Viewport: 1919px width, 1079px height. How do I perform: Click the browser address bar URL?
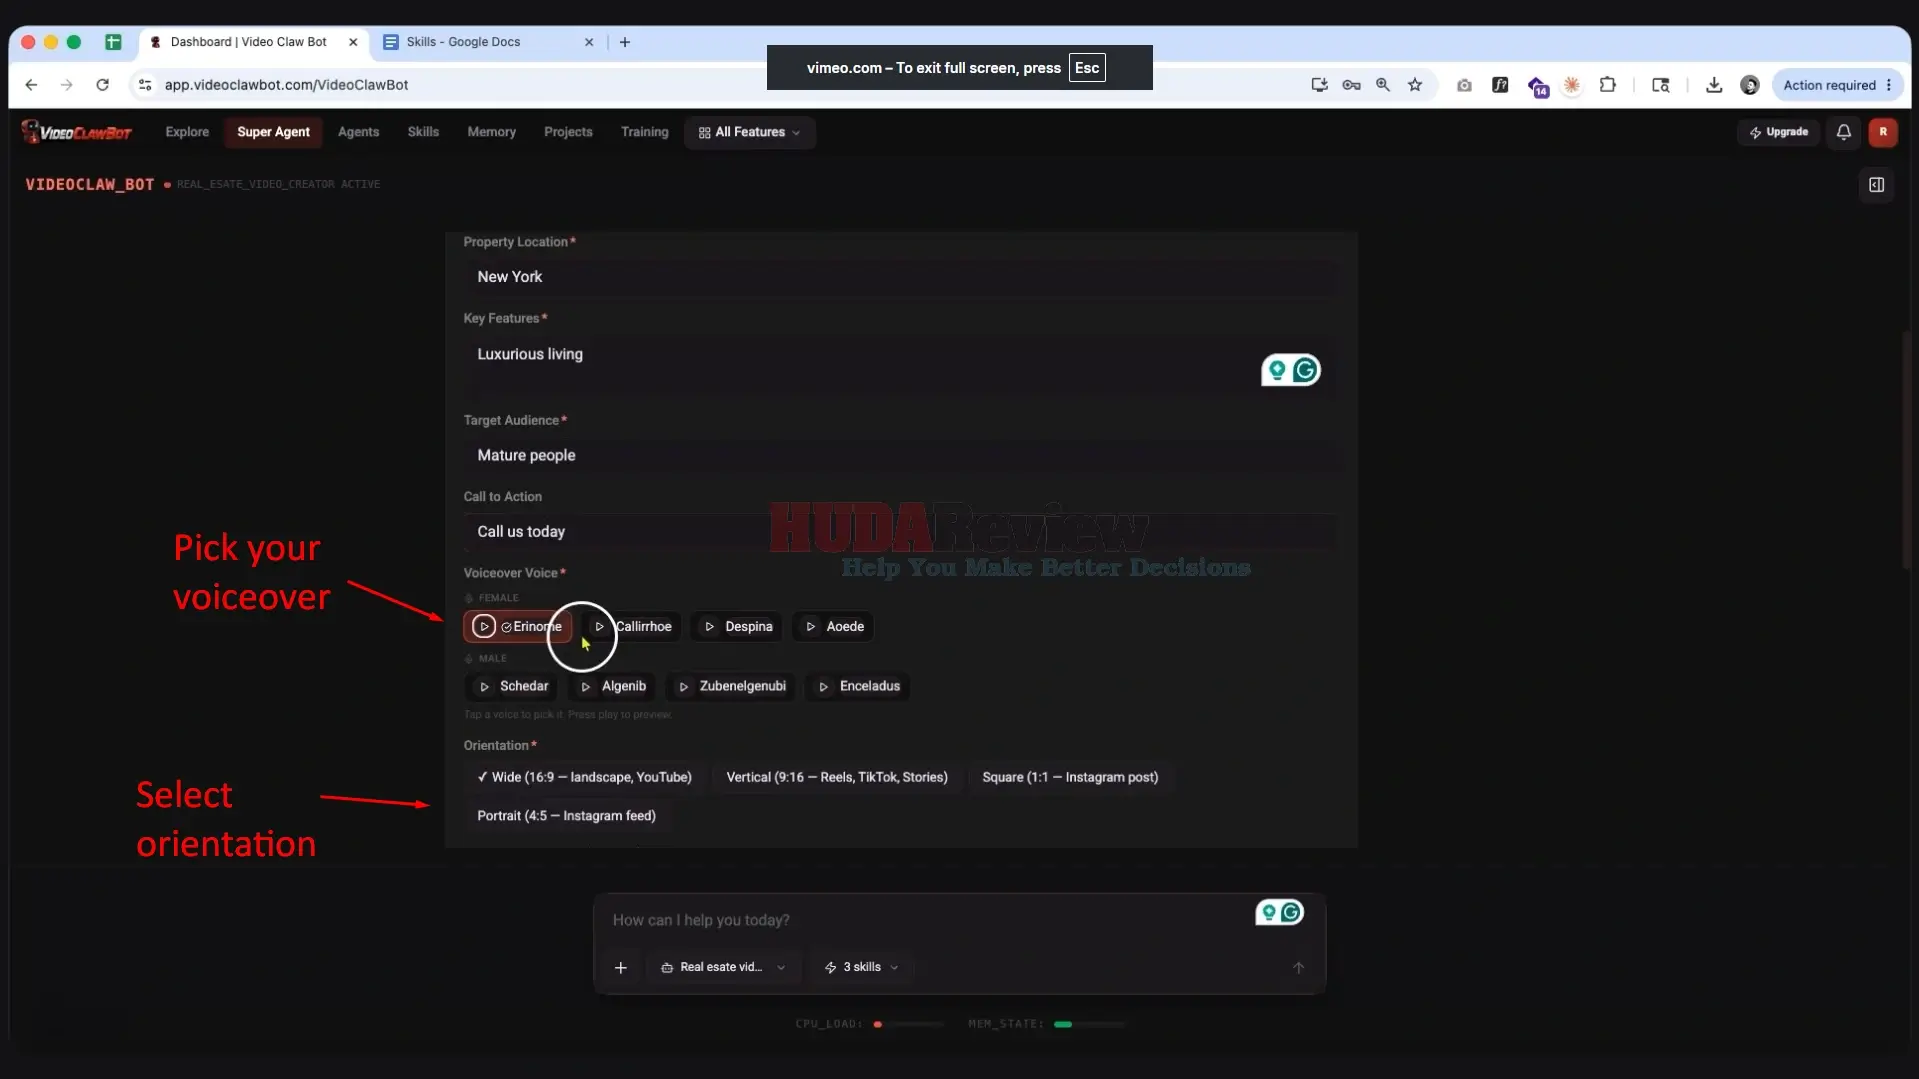[286, 85]
